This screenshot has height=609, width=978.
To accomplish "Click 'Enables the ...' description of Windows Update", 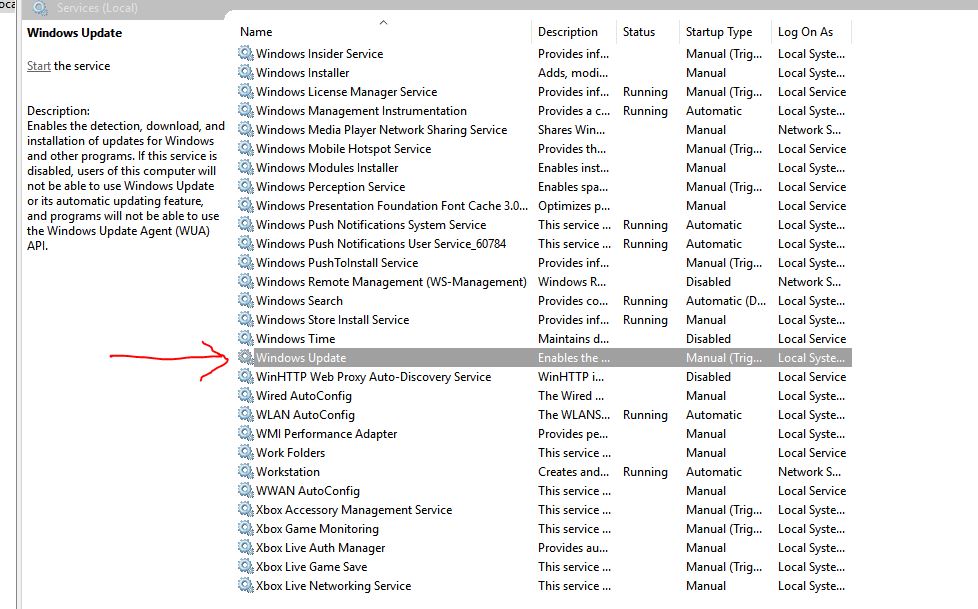I will pyautogui.click(x=574, y=358).
